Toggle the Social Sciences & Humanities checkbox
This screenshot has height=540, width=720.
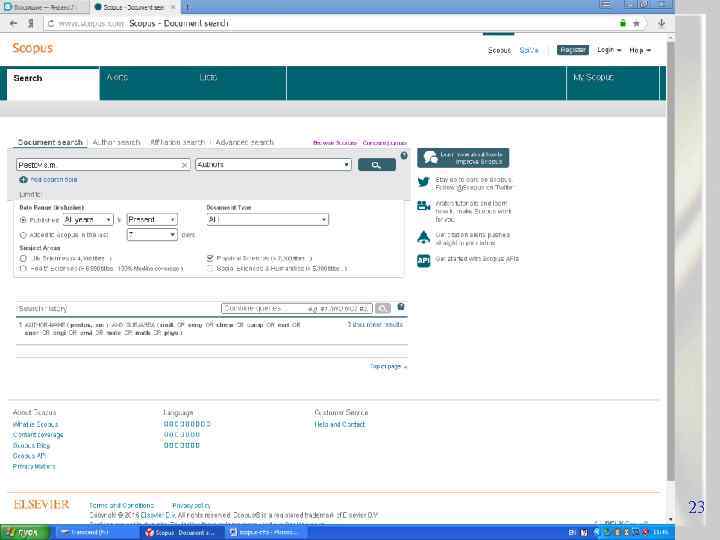[x=210, y=269]
